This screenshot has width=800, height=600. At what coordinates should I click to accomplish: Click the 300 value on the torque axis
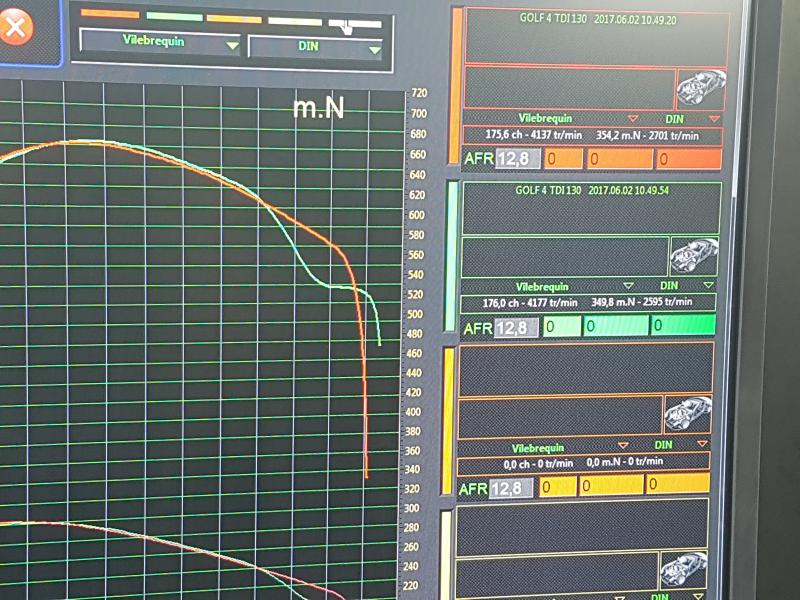coord(411,508)
